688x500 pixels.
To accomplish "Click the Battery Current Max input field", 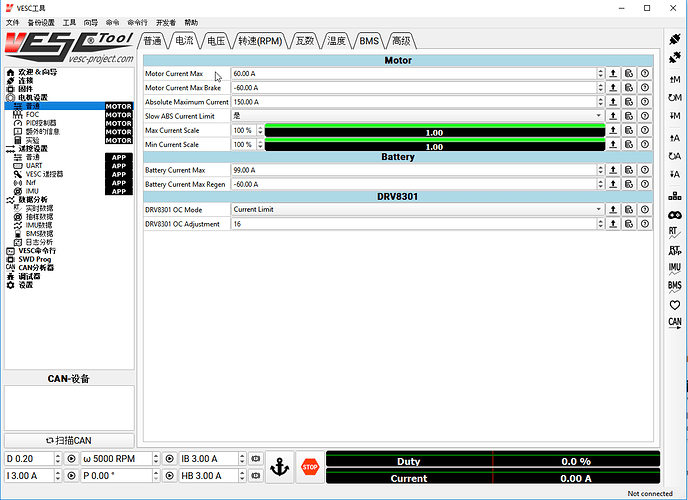I will click(x=417, y=170).
